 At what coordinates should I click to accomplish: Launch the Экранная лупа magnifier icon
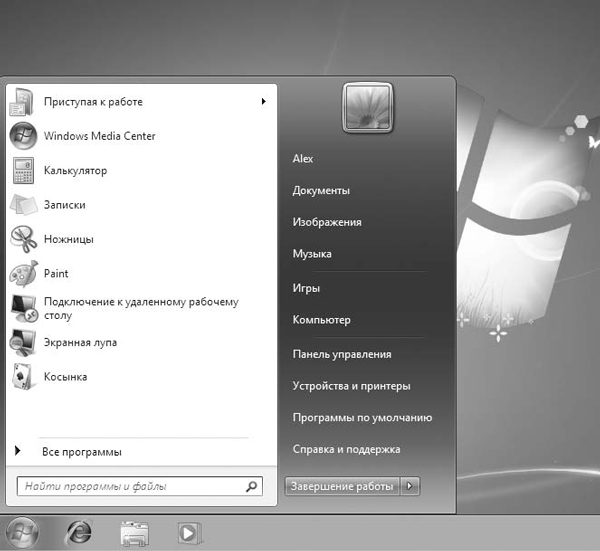(23, 342)
